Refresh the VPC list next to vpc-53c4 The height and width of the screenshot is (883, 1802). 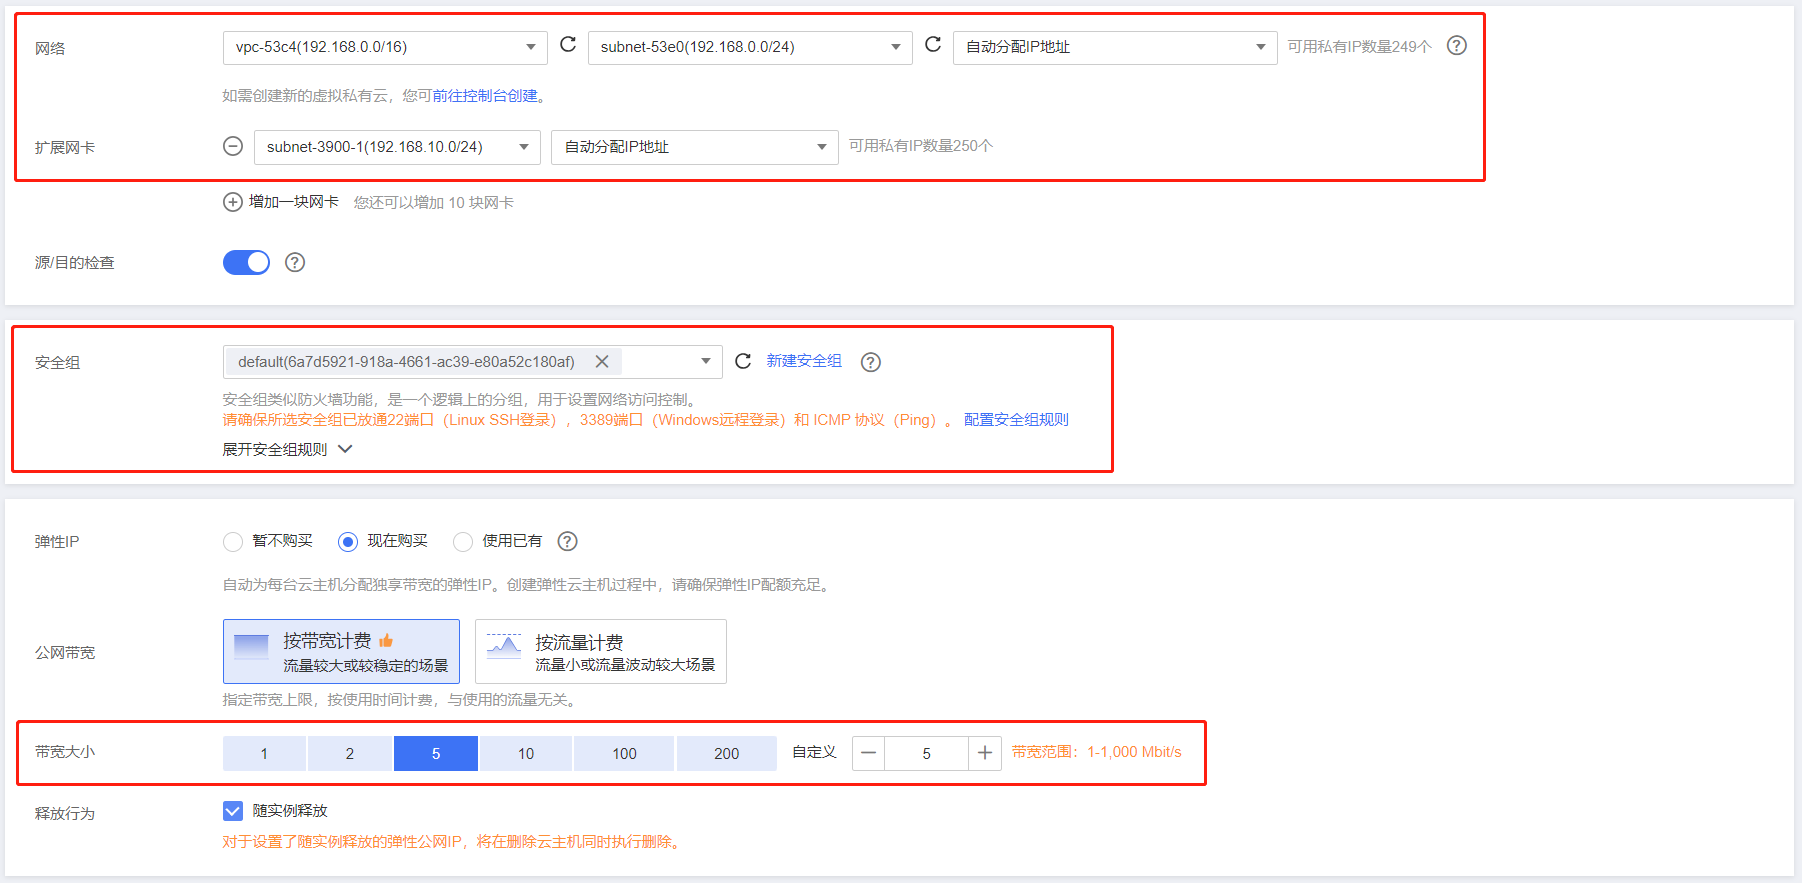568,45
